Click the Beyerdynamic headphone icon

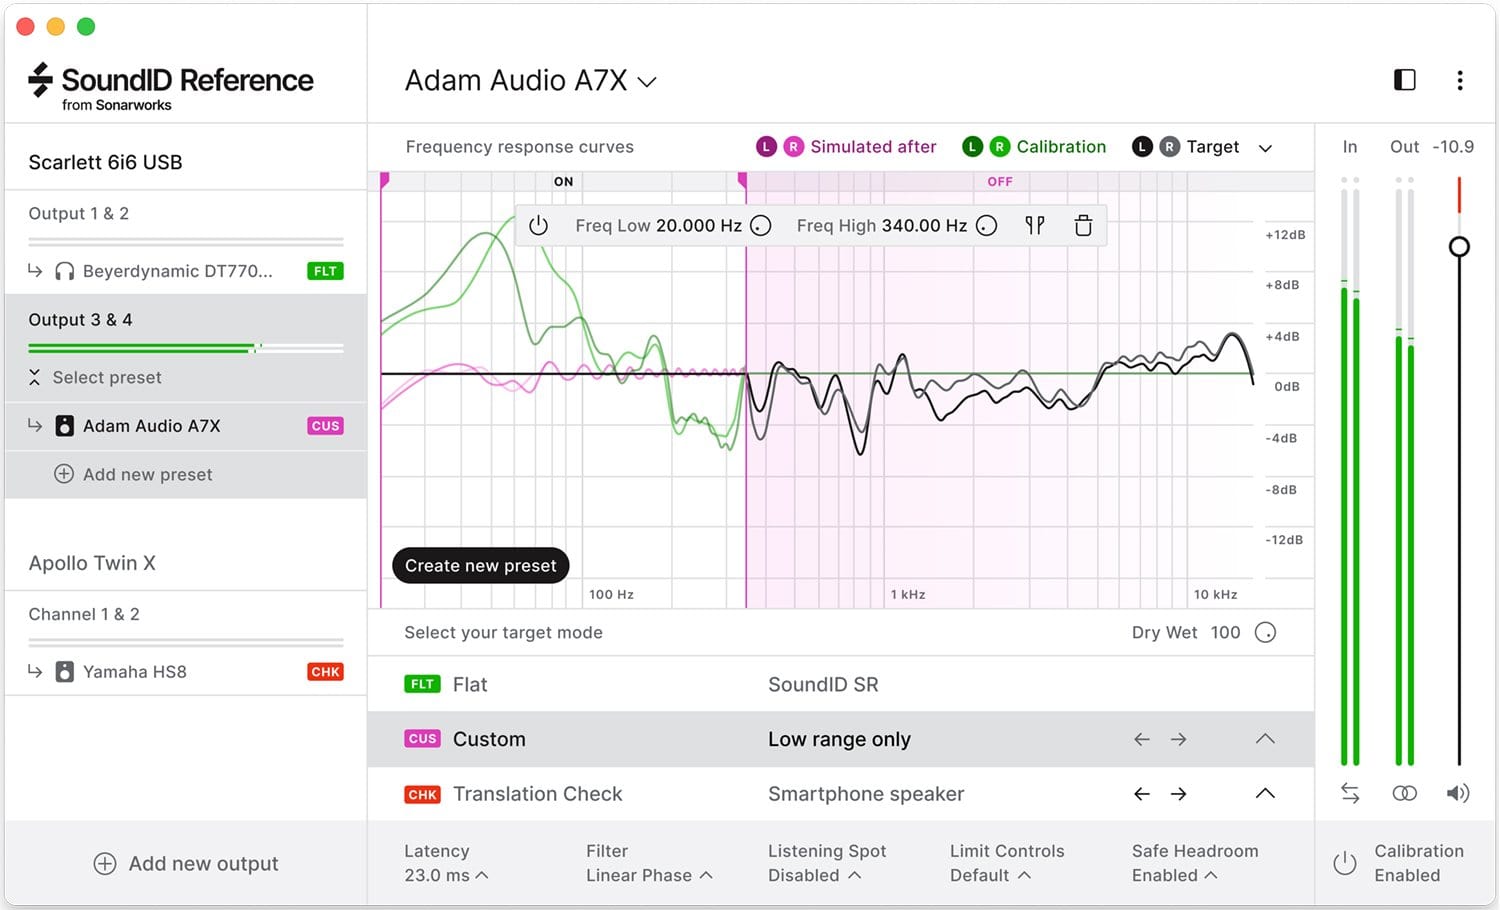click(65, 271)
